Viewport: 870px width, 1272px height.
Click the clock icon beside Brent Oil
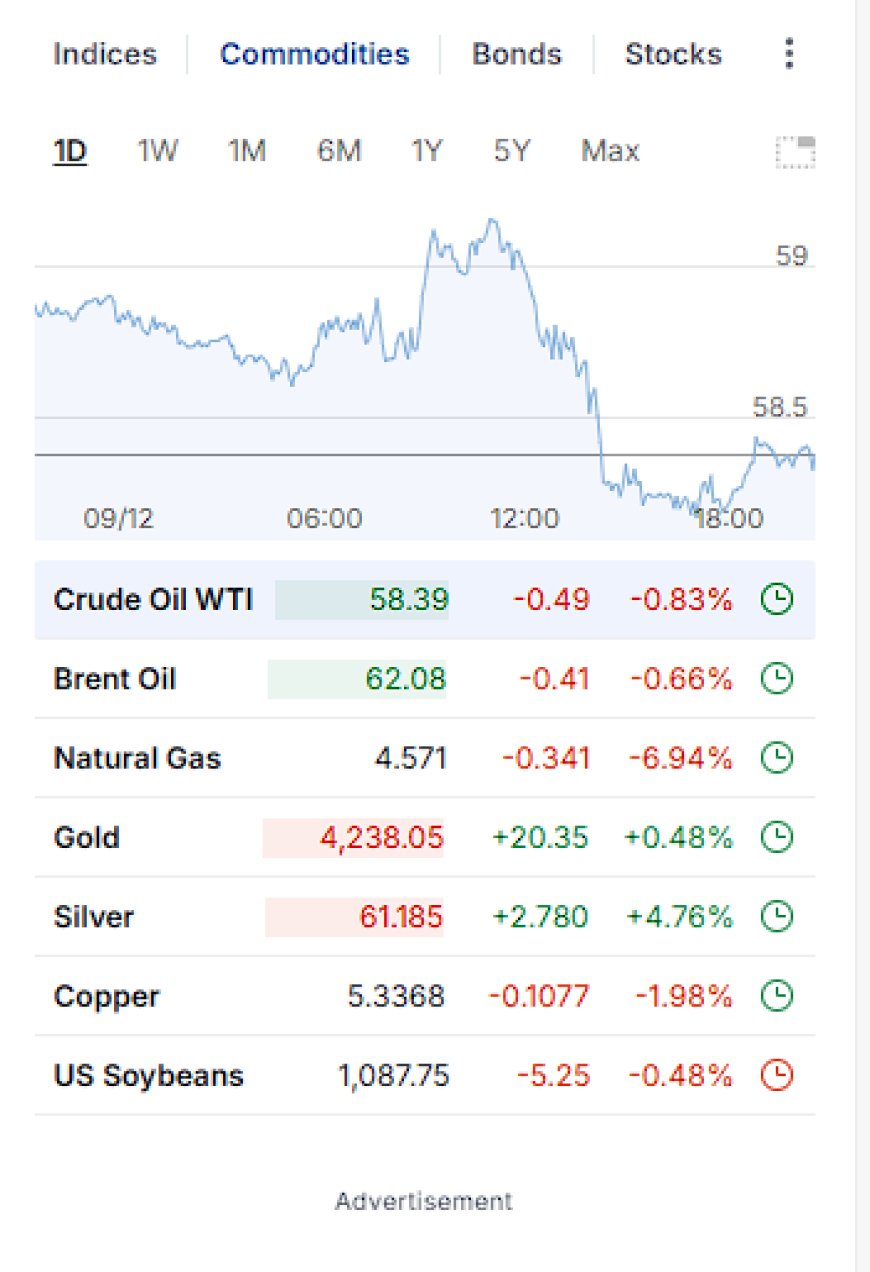pos(777,679)
